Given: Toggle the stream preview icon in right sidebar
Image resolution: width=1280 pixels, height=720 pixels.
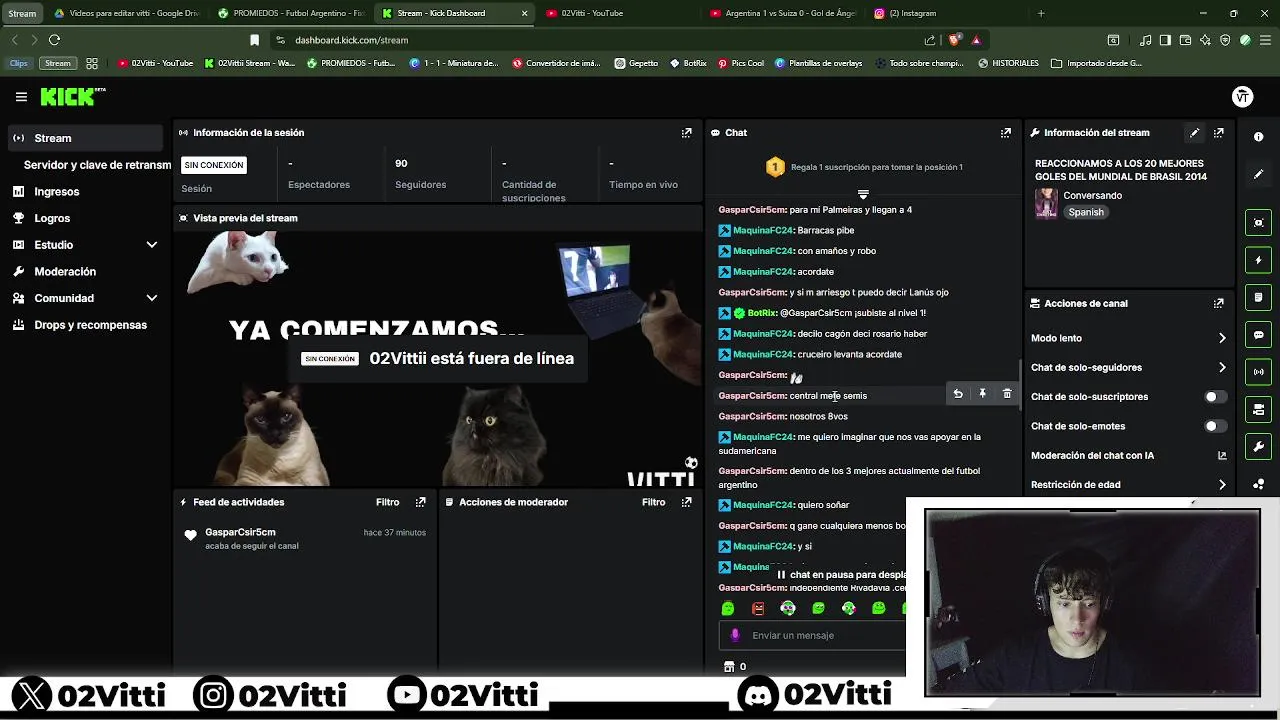Looking at the screenshot, I should [x=1258, y=222].
